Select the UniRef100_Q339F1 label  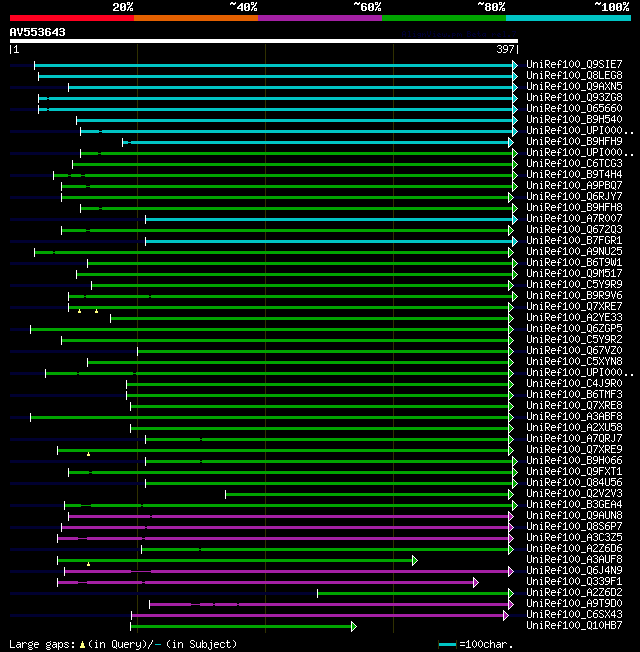(574, 582)
